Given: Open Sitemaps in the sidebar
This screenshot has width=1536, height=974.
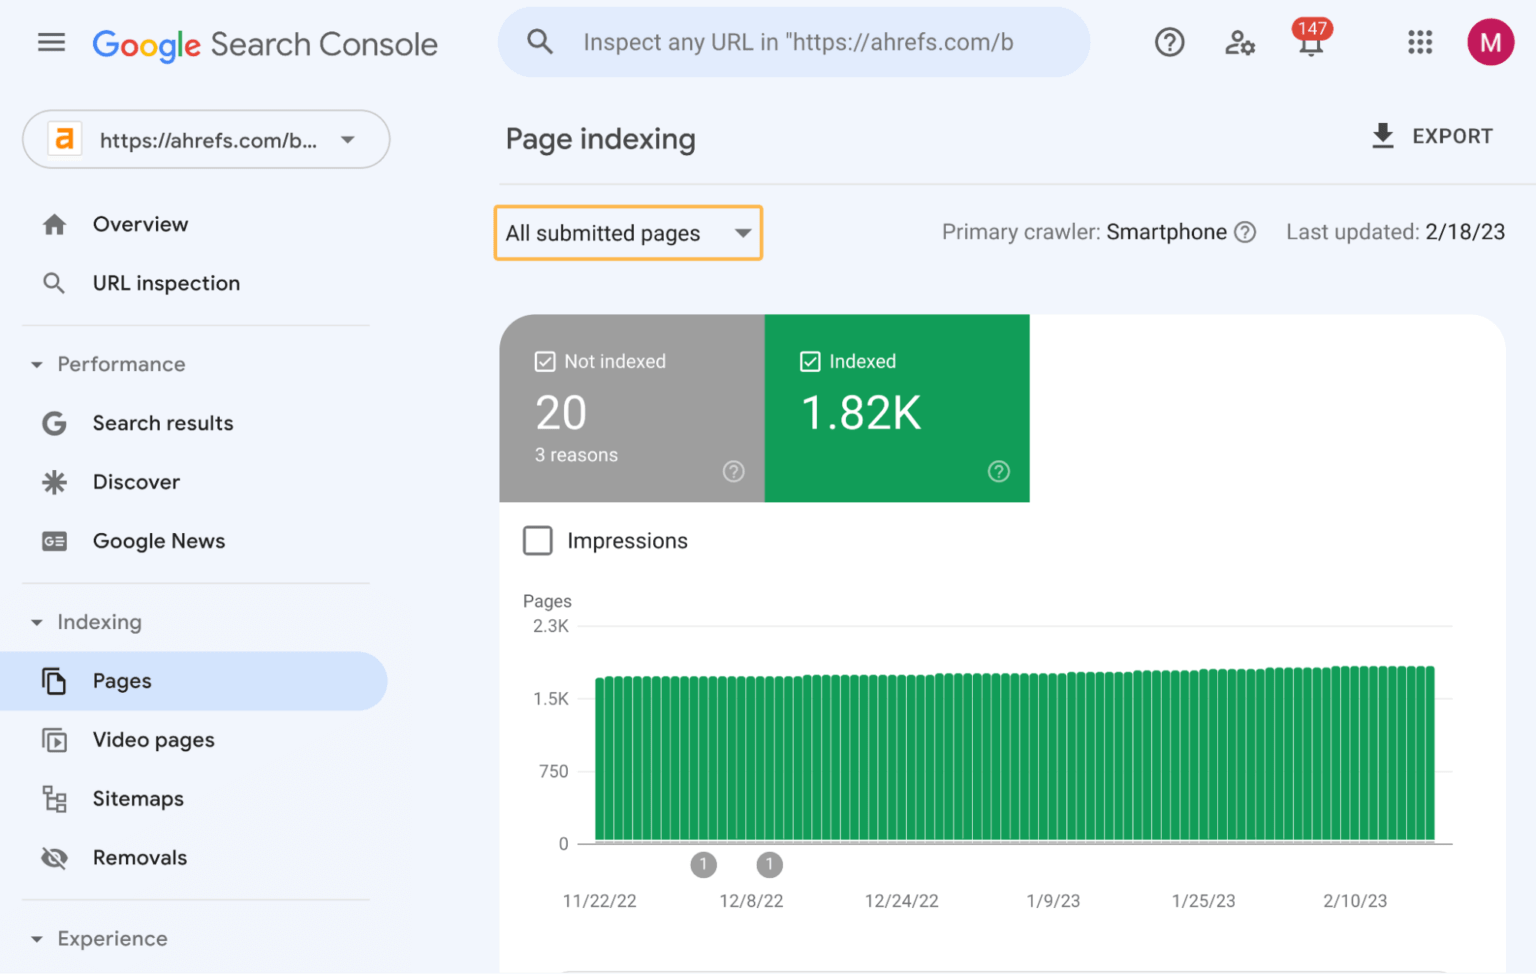Looking at the screenshot, I should pos(138,799).
